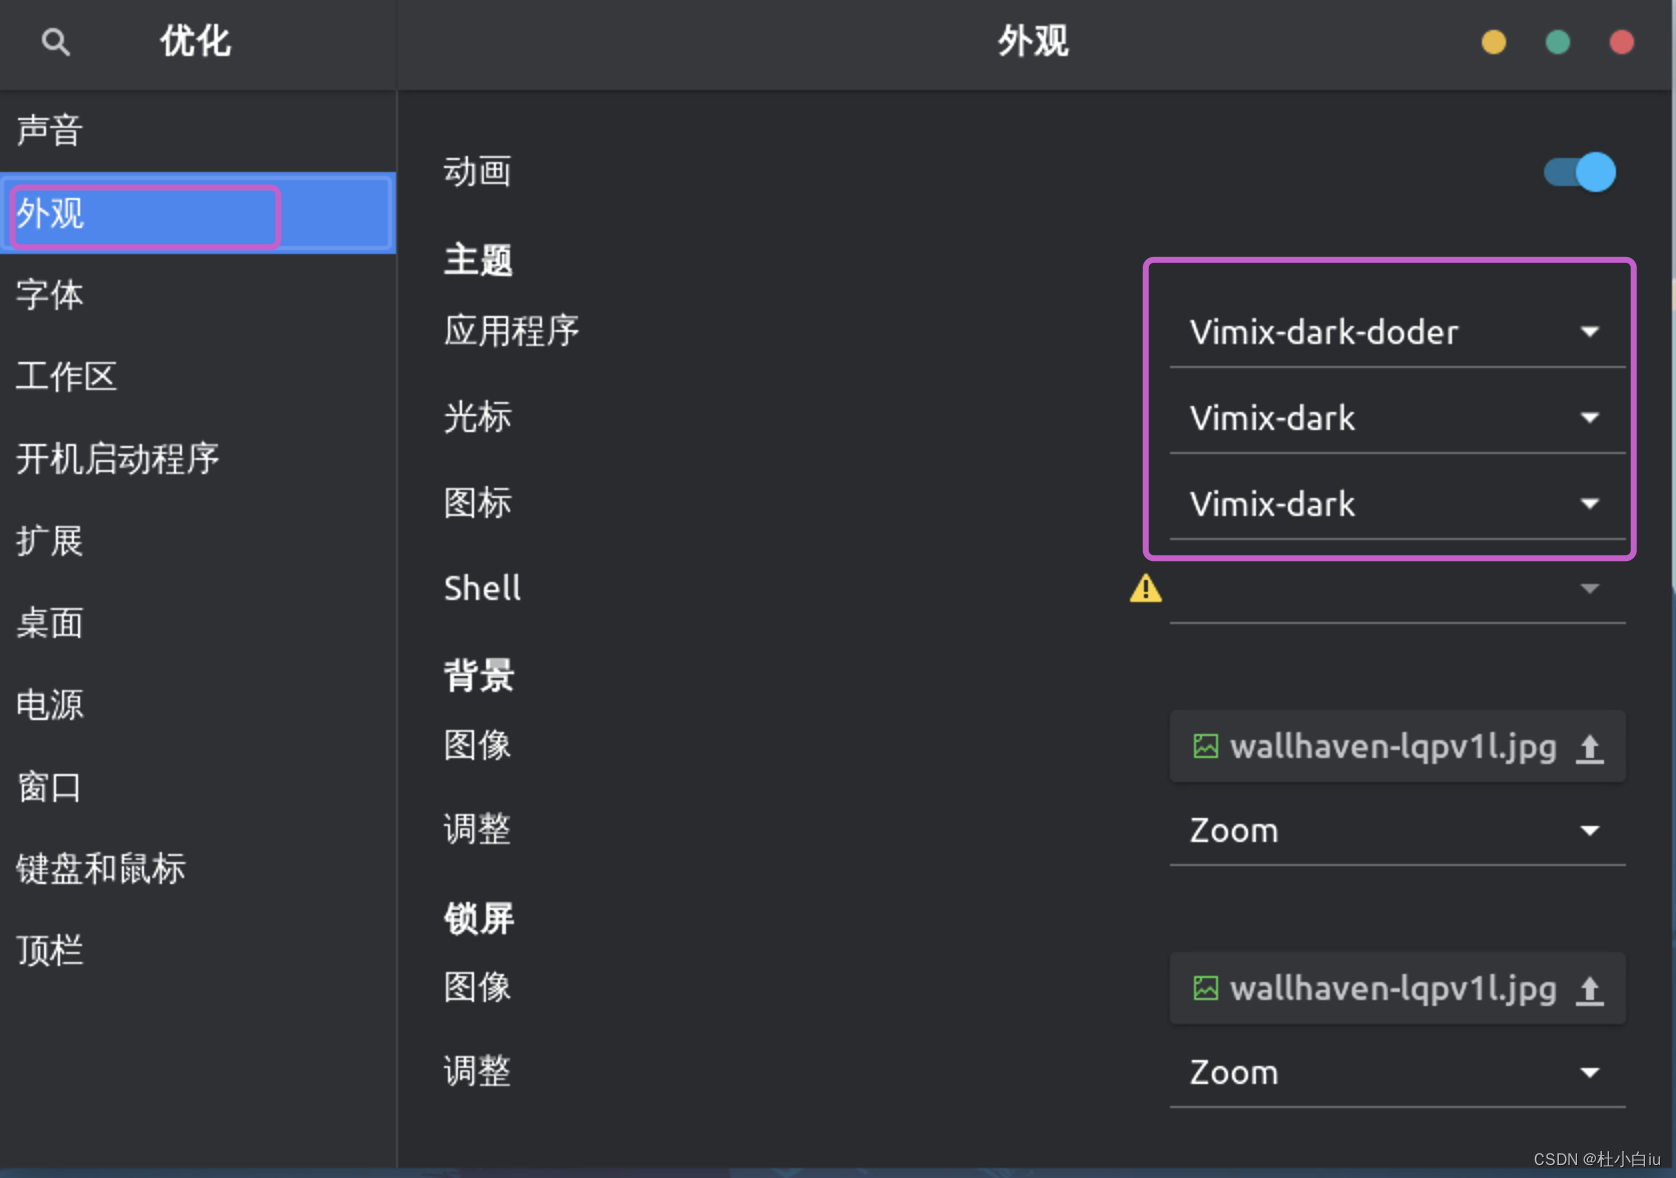Open the 图标 icon theme dropdown
1676x1178 pixels.
pos(1398,504)
